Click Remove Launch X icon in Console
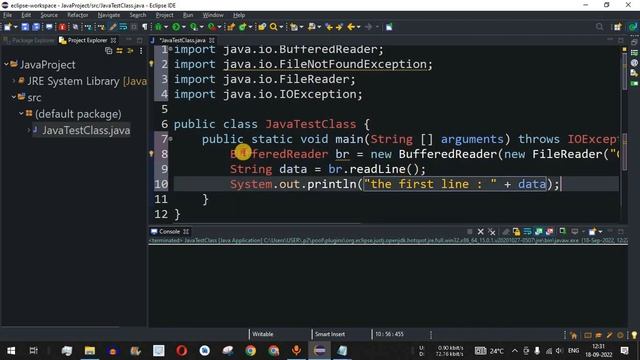The height and width of the screenshot is (360, 640). (480, 232)
